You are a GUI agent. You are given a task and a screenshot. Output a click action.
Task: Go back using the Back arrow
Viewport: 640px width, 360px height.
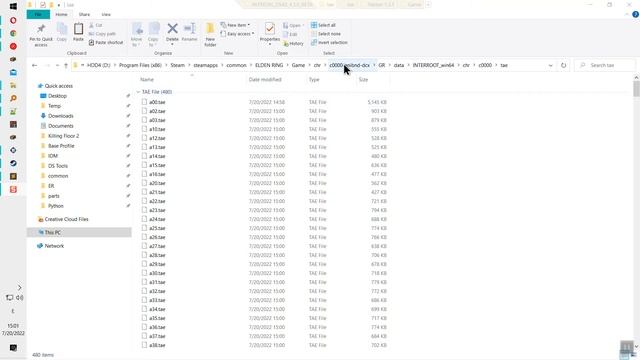coord(35,65)
